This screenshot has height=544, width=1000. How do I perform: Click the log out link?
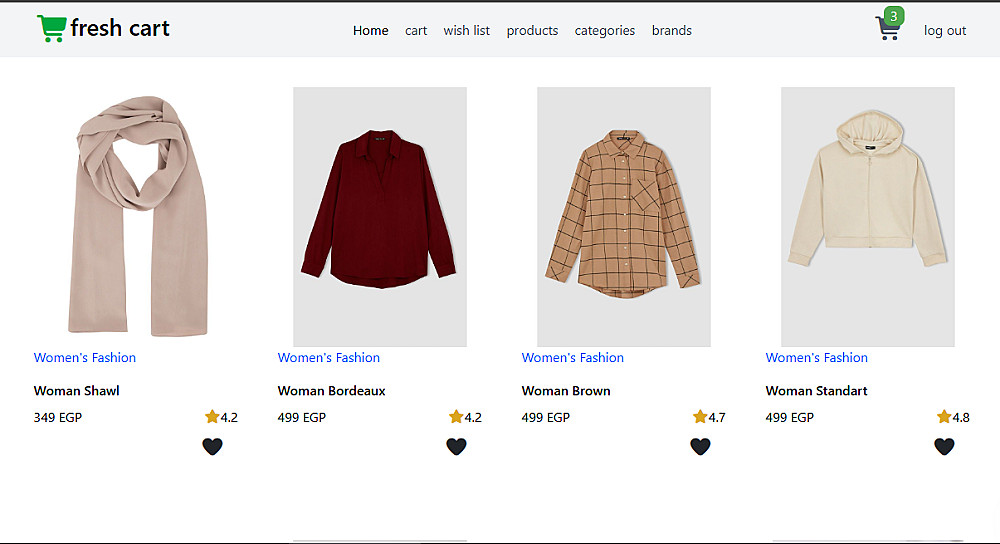[944, 31]
